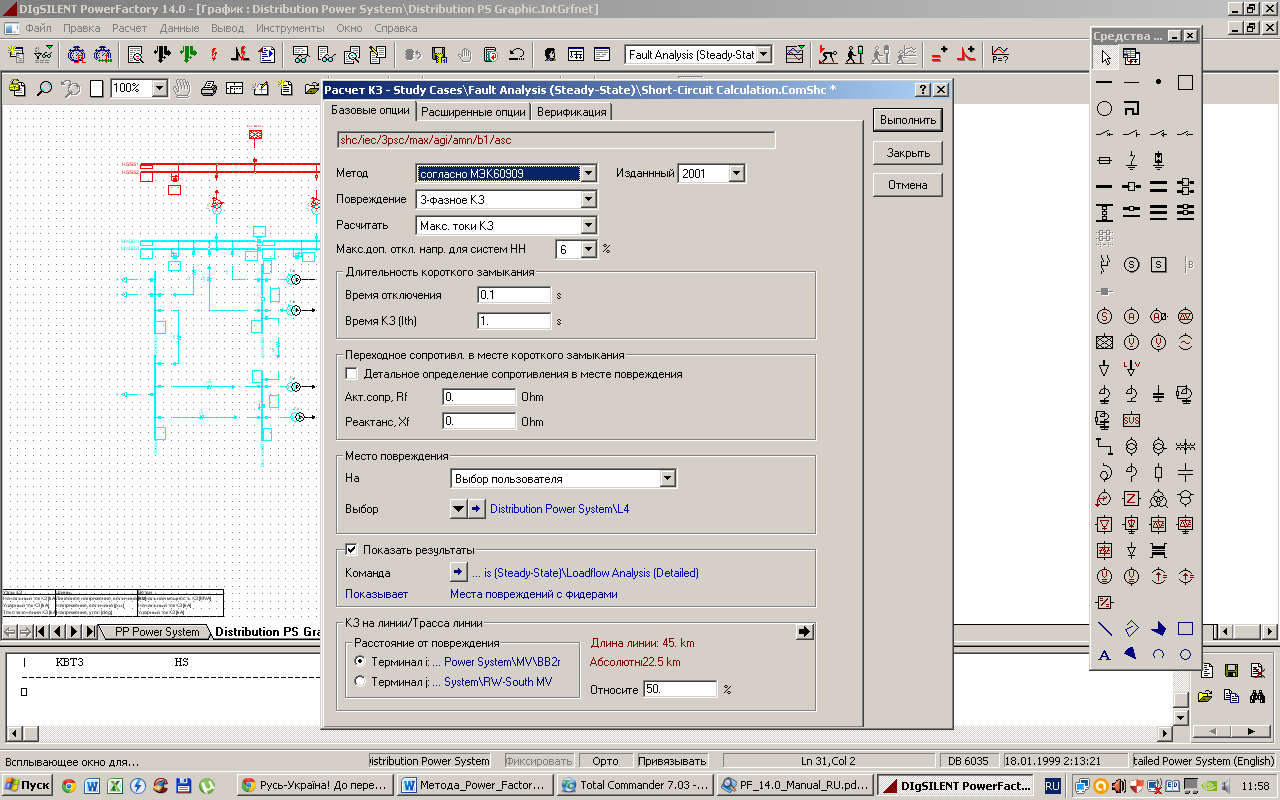Image resolution: width=1280 pixels, height=800 pixels.
Task: Click the Акт.сопр. Rf input field
Action: pyautogui.click(x=479, y=397)
